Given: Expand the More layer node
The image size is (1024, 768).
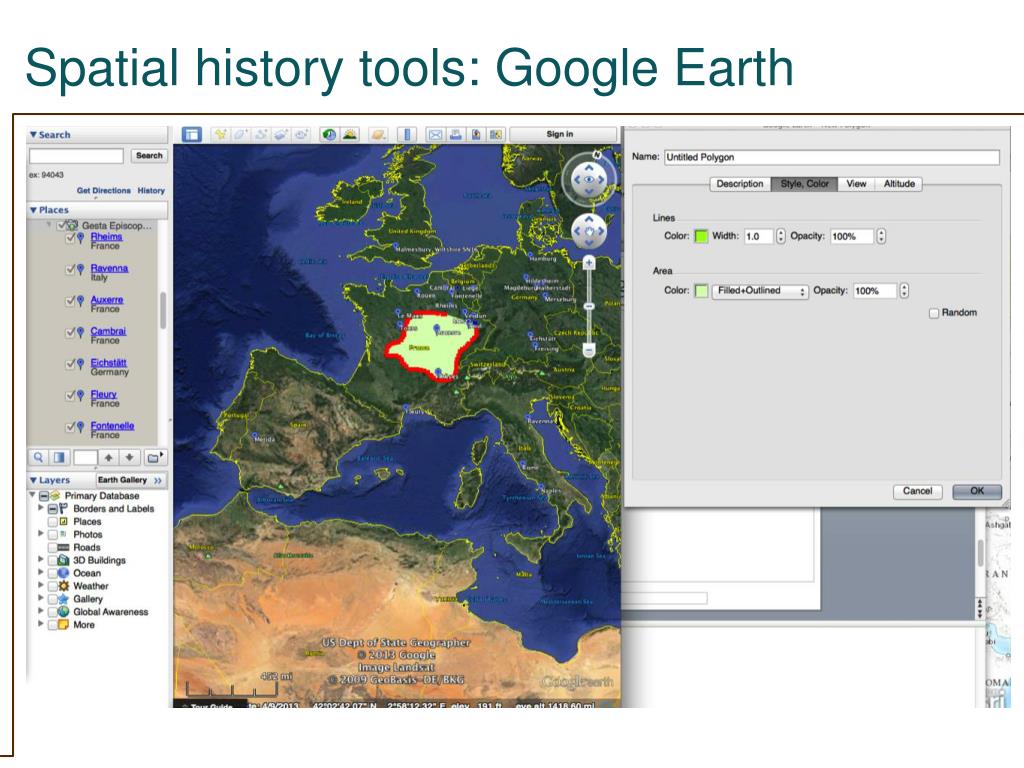Looking at the screenshot, I should (40, 624).
